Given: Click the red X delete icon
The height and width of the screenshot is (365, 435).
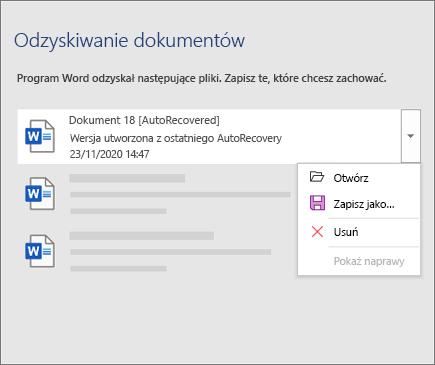Looking at the screenshot, I should (317, 232).
